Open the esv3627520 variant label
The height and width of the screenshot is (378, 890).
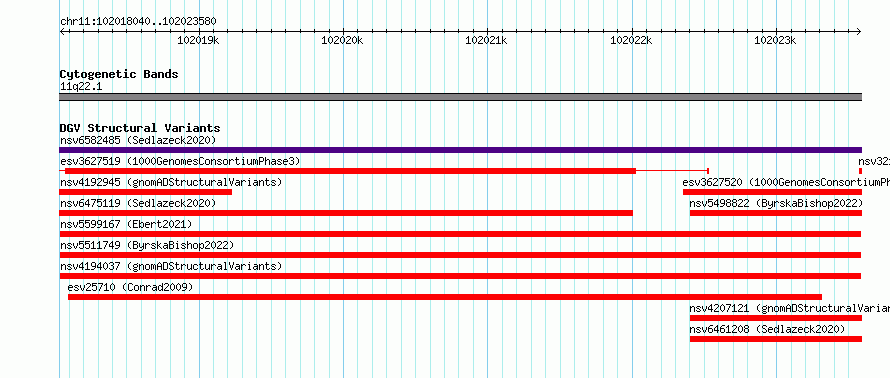(x=786, y=182)
